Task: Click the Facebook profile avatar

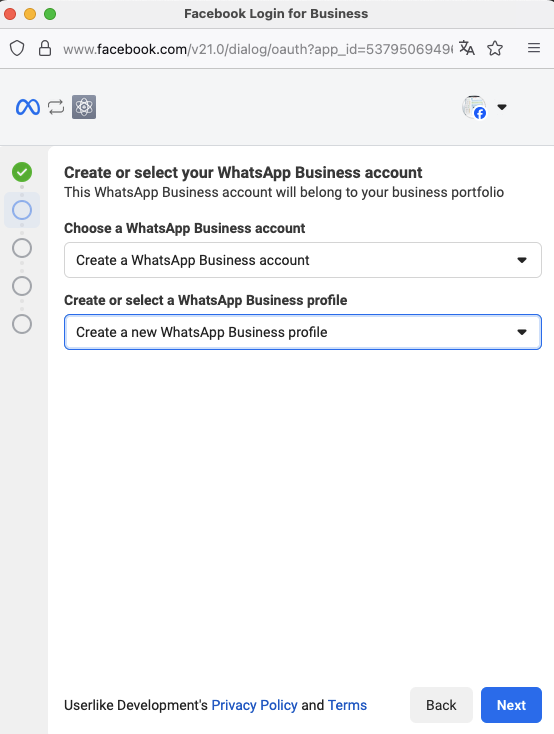Action: click(x=474, y=107)
